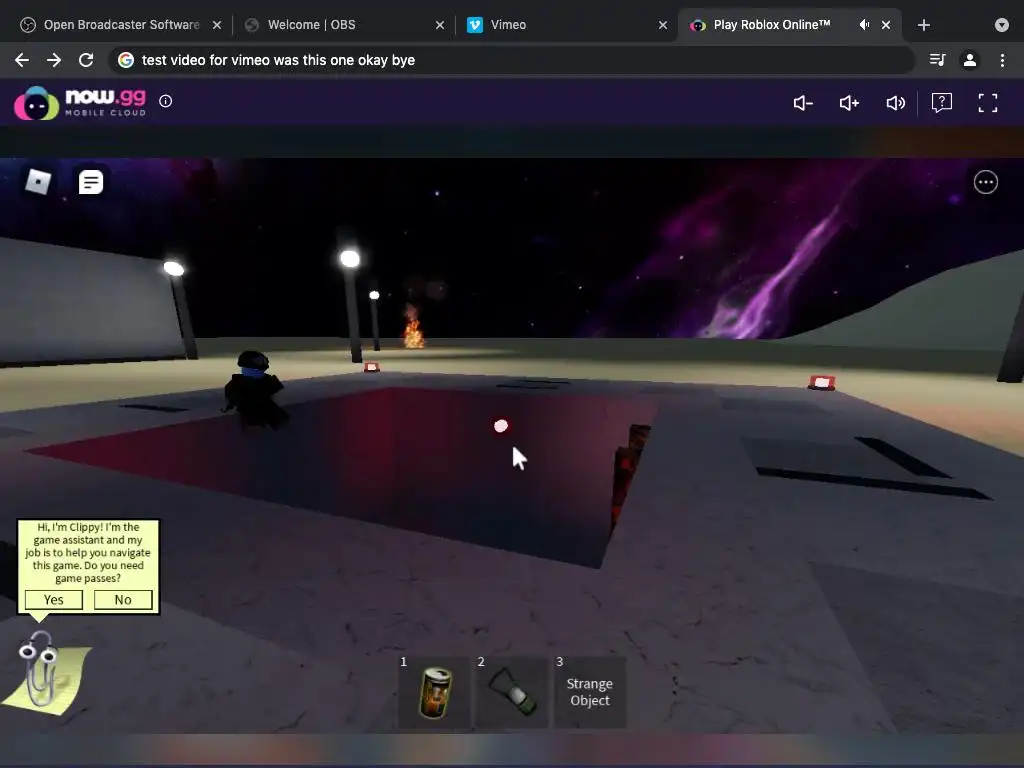Switch to Open Broadcaster Software tab
1024x768 pixels.
click(121, 25)
